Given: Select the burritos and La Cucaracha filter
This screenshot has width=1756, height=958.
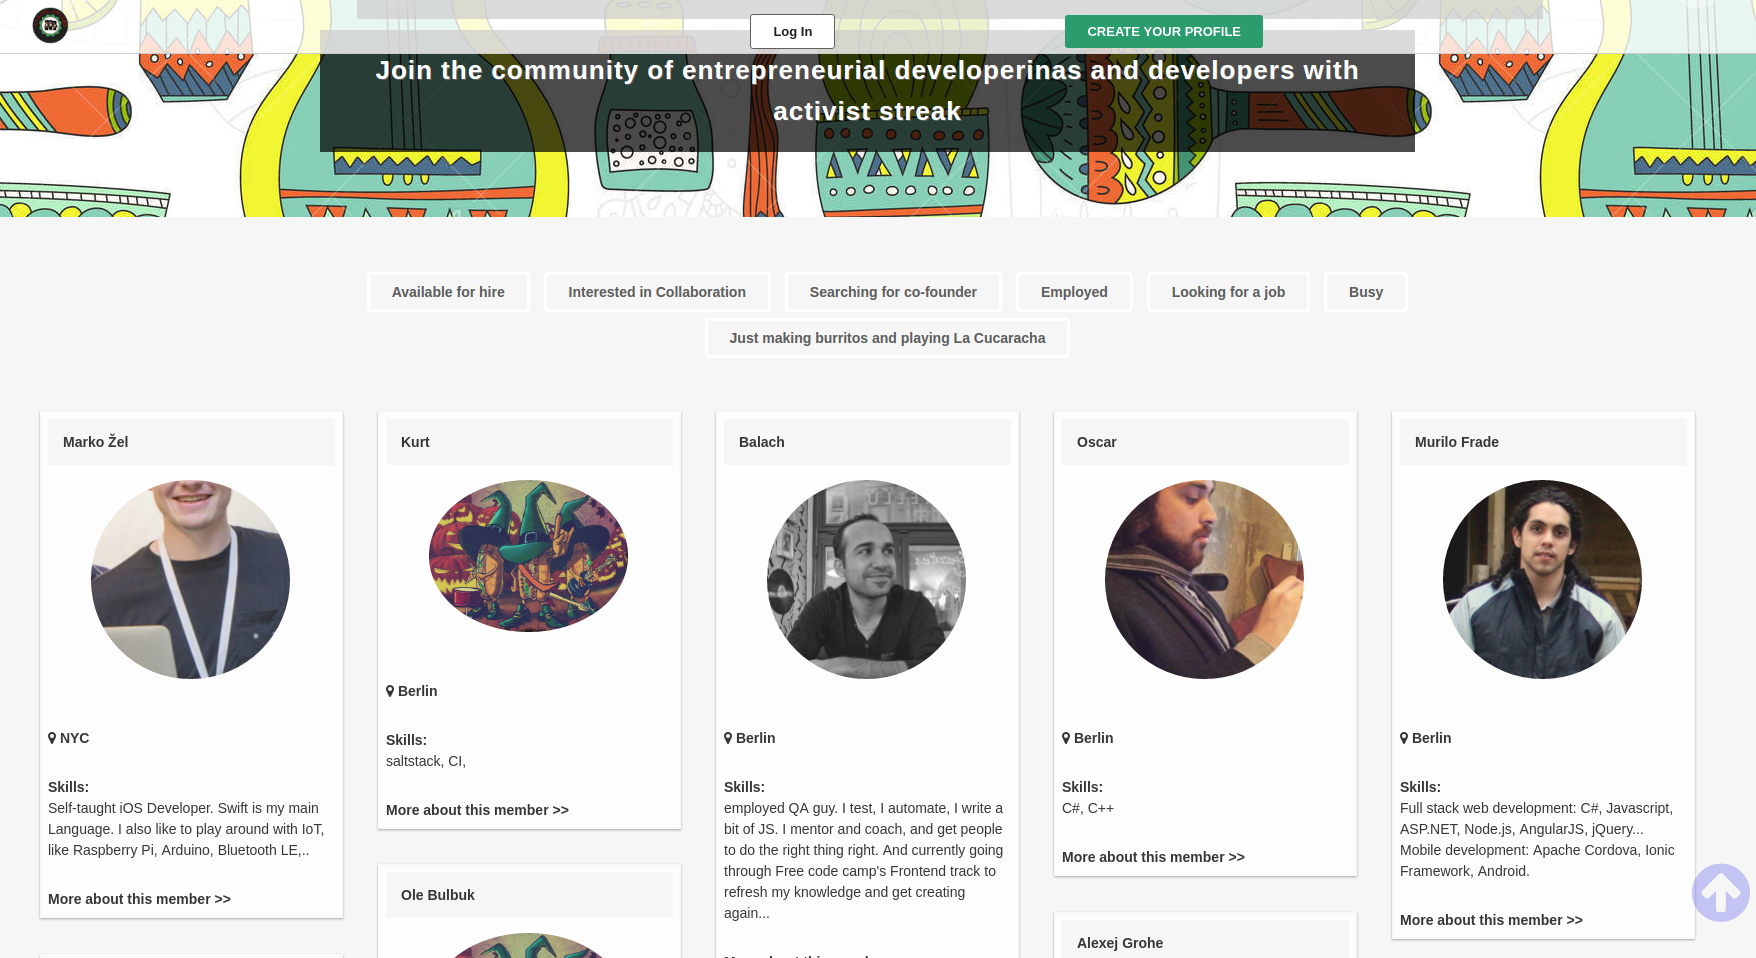Looking at the screenshot, I should click(887, 338).
